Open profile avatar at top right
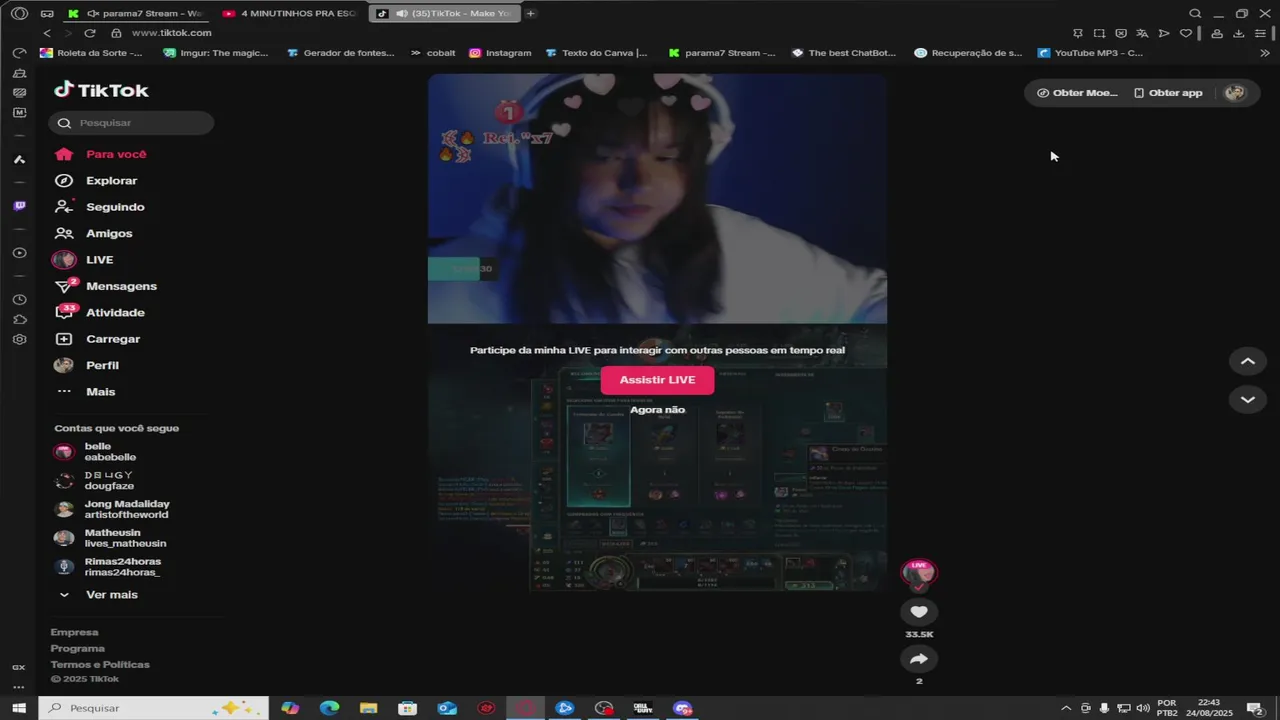Screen dimensions: 1280x720 (x=1235, y=92)
